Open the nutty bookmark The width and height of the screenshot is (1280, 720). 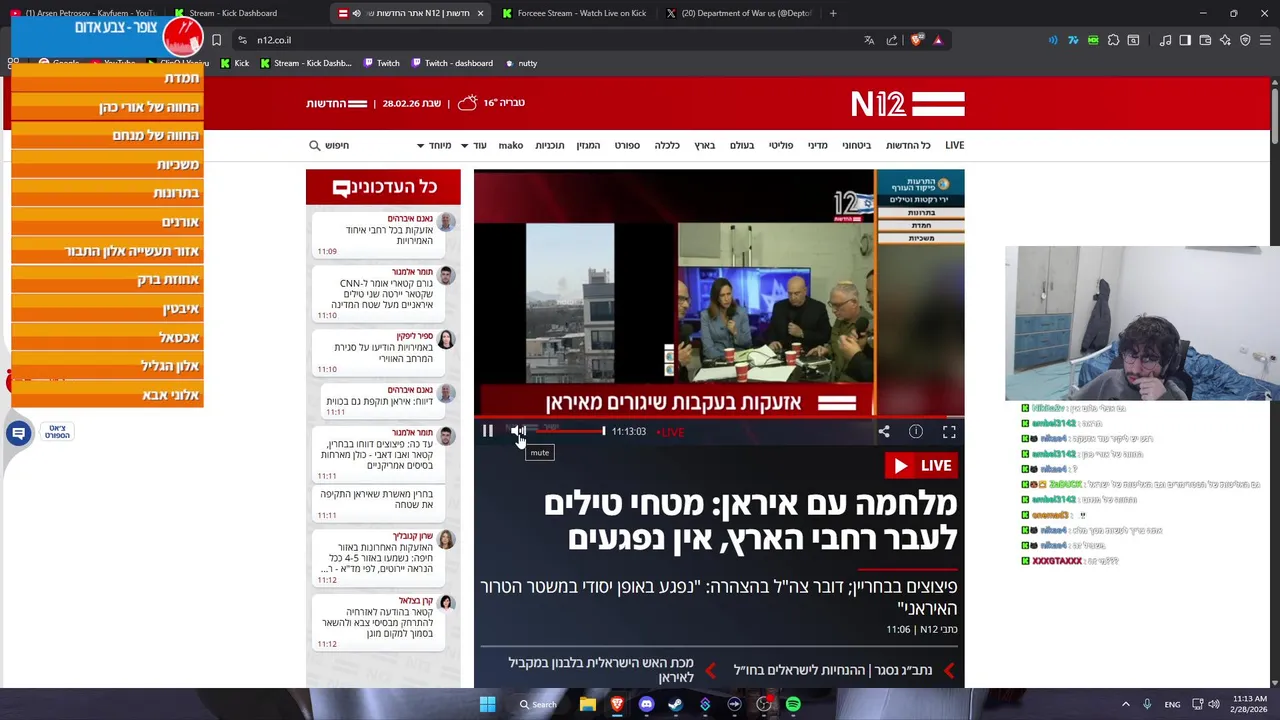coord(521,63)
